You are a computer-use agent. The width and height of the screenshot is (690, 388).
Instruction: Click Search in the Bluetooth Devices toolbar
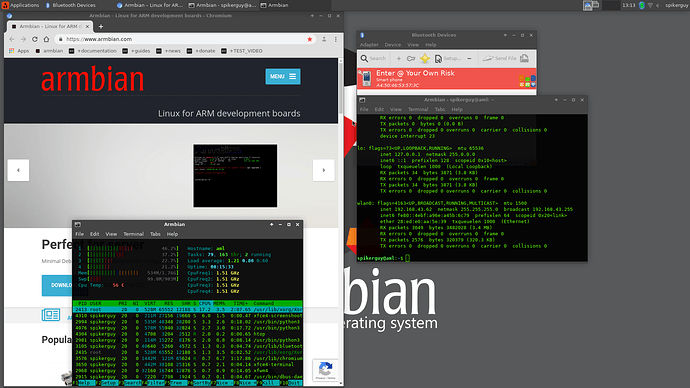pos(373,59)
